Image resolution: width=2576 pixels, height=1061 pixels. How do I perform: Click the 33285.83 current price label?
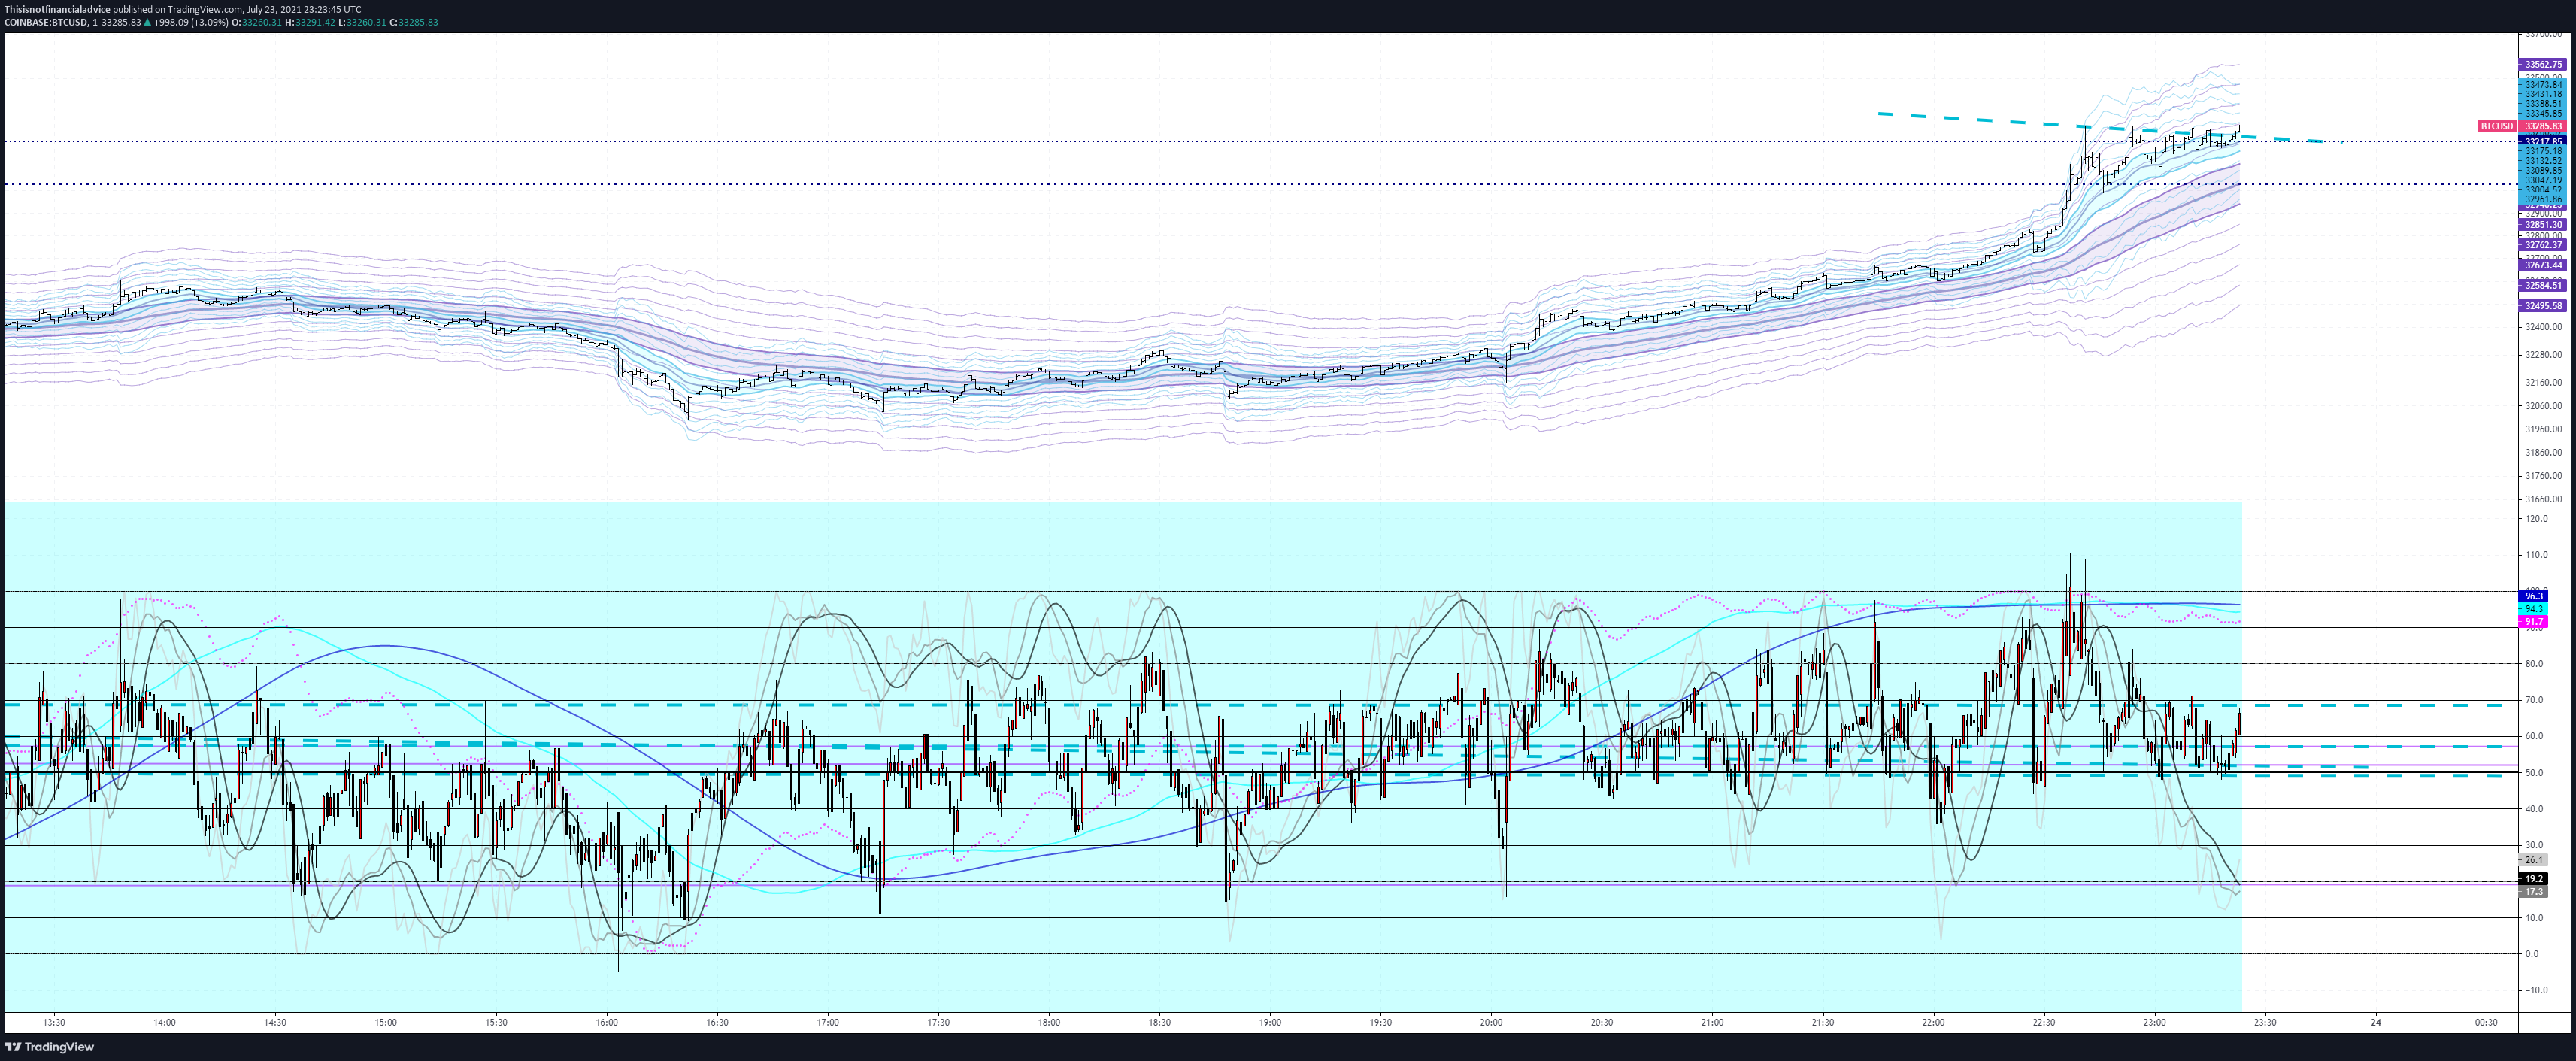point(2543,126)
